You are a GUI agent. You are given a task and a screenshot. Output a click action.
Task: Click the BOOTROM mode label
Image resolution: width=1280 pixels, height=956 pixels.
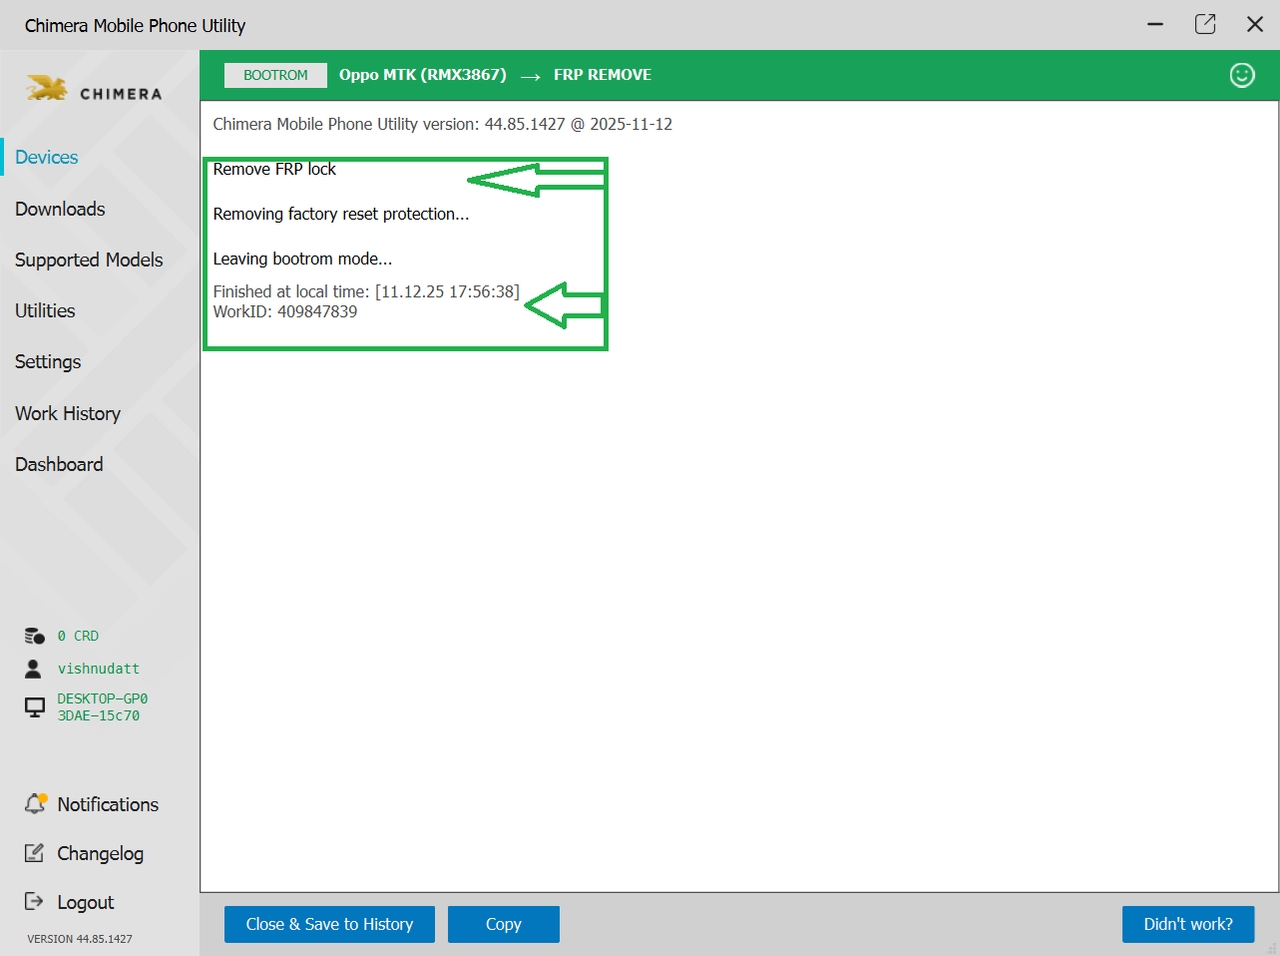[x=275, y=75]
